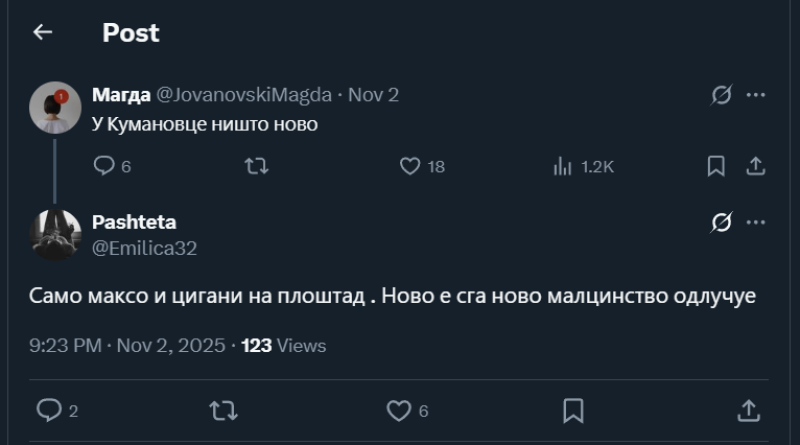Share Pashteta's post
Image resolution: width=800 pixels, height=445 pixels.
[748, 410]
